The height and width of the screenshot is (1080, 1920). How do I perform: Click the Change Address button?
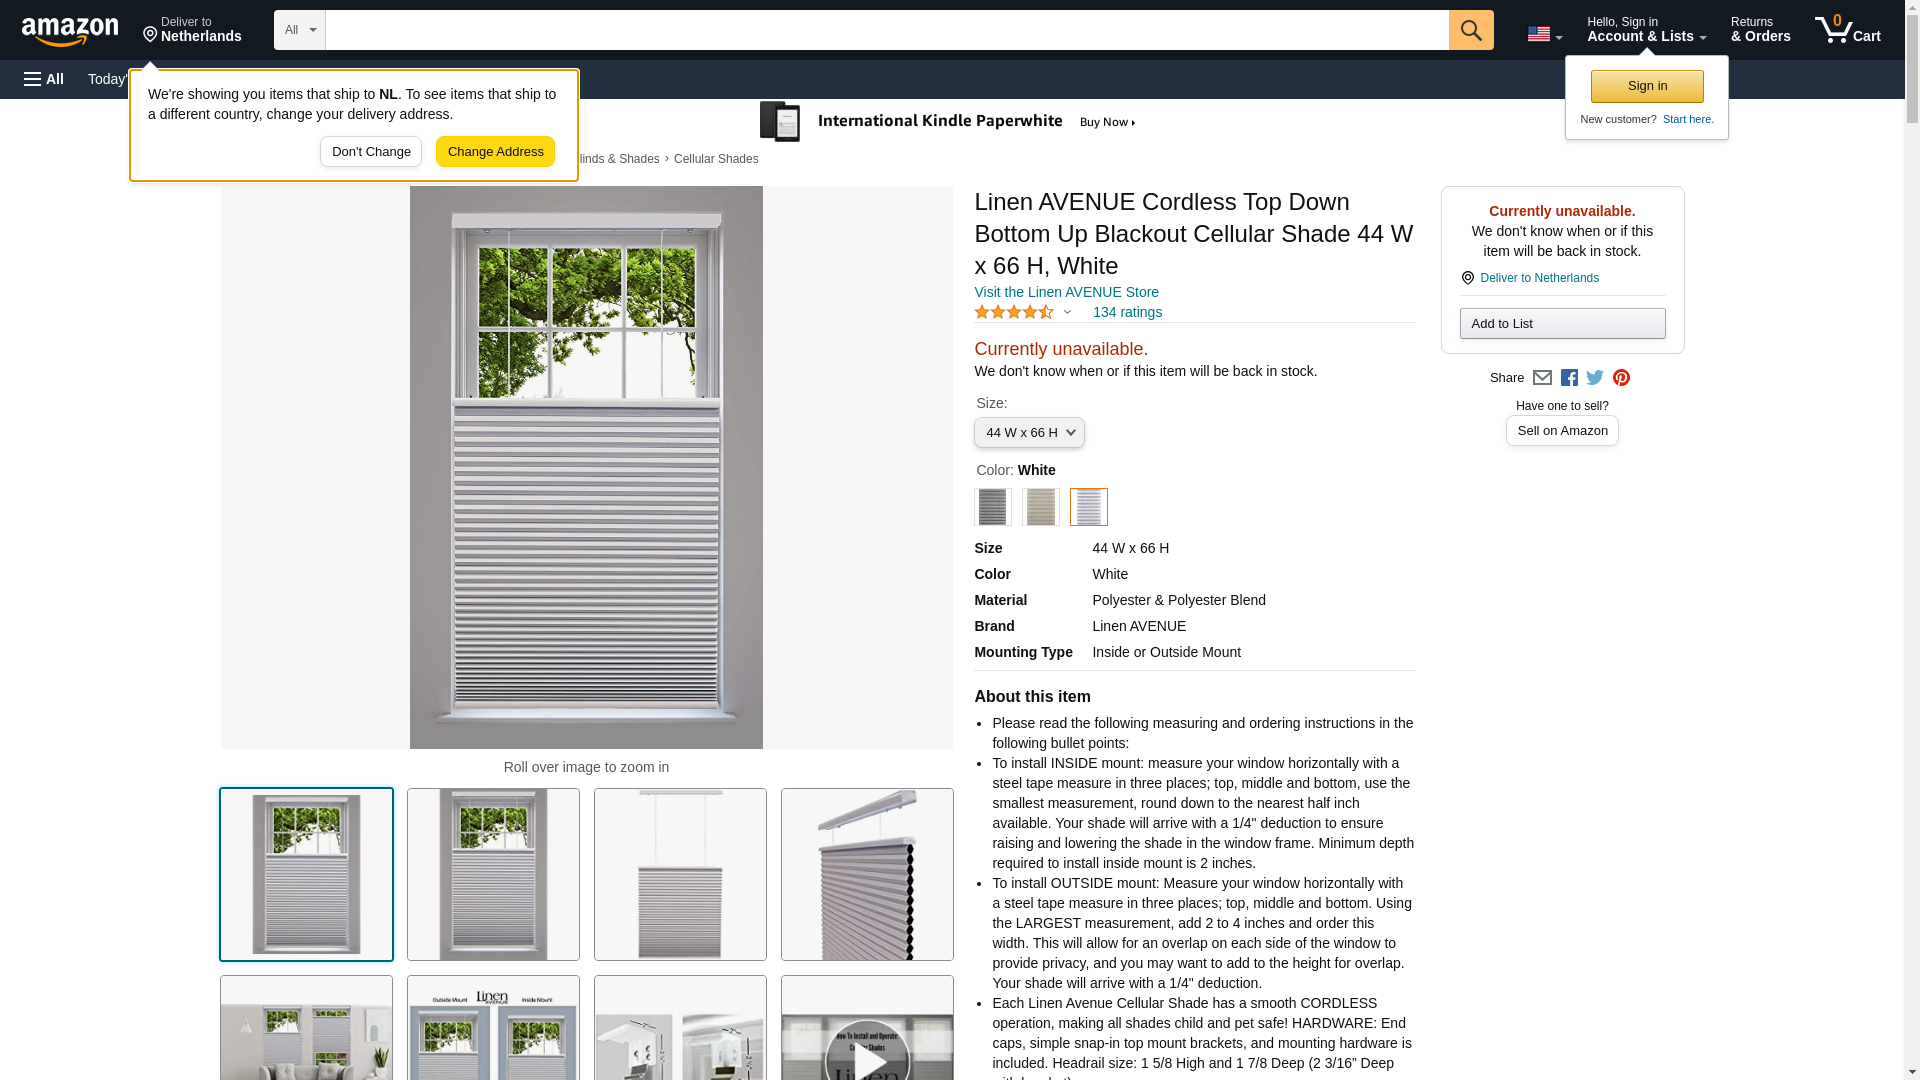495,152
